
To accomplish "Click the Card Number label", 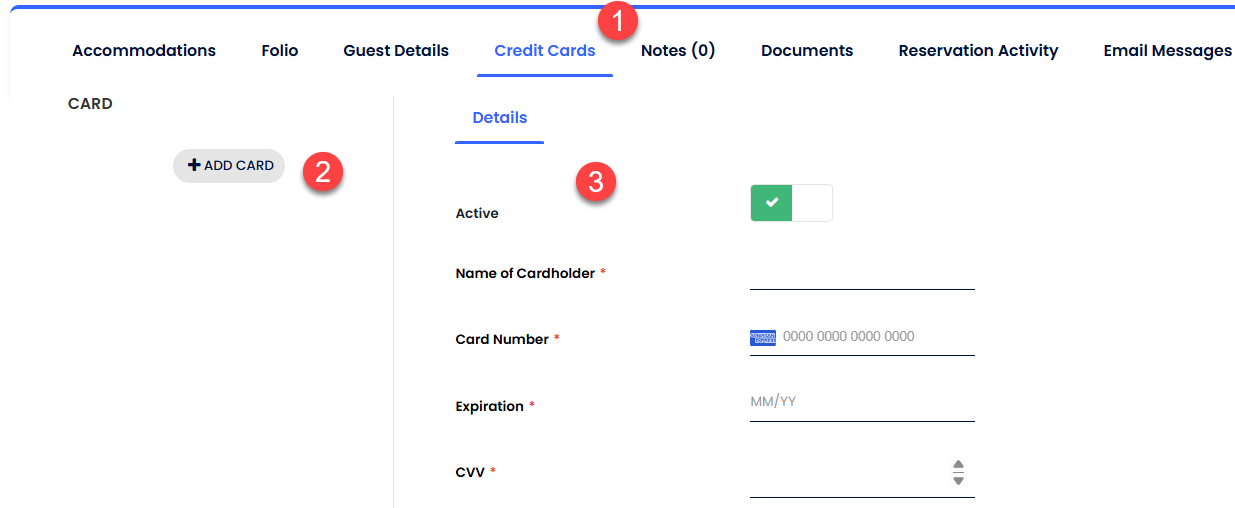I will point(502,339).
